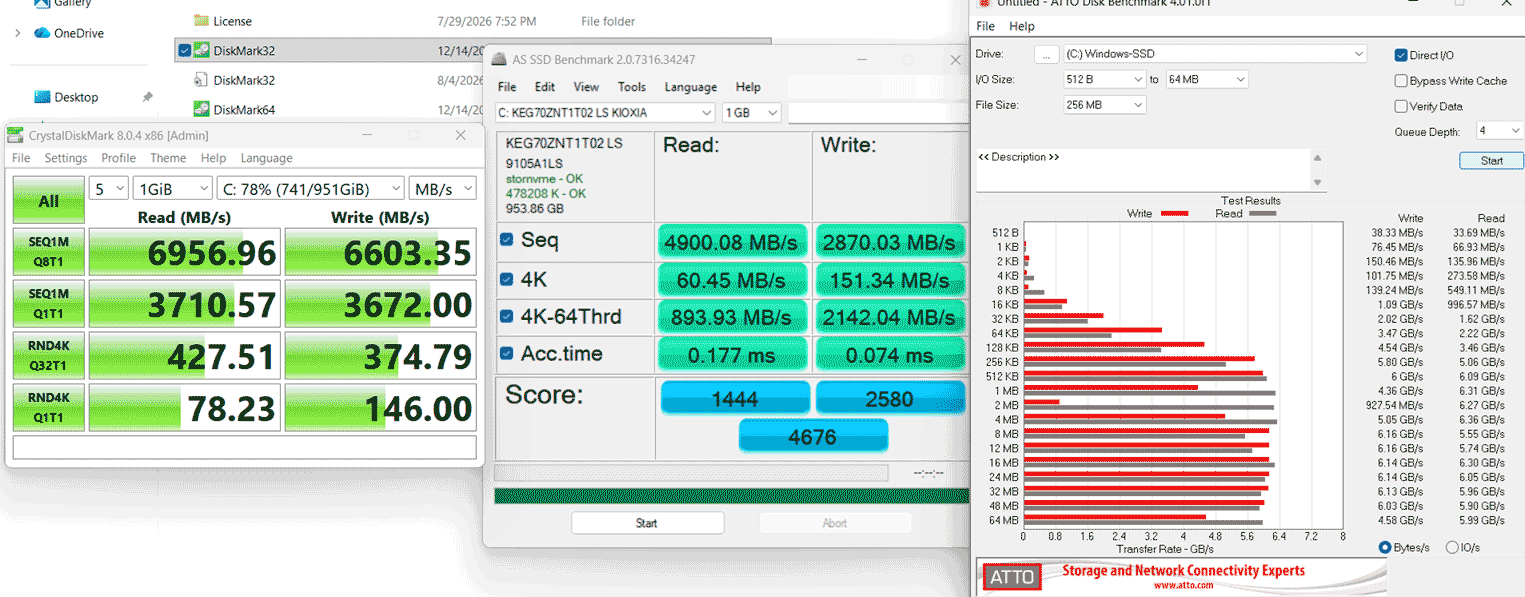Run the RND4K Q1T1 test
The width and height of the screenshot is (1525, 597).
(x=48, y=408)
